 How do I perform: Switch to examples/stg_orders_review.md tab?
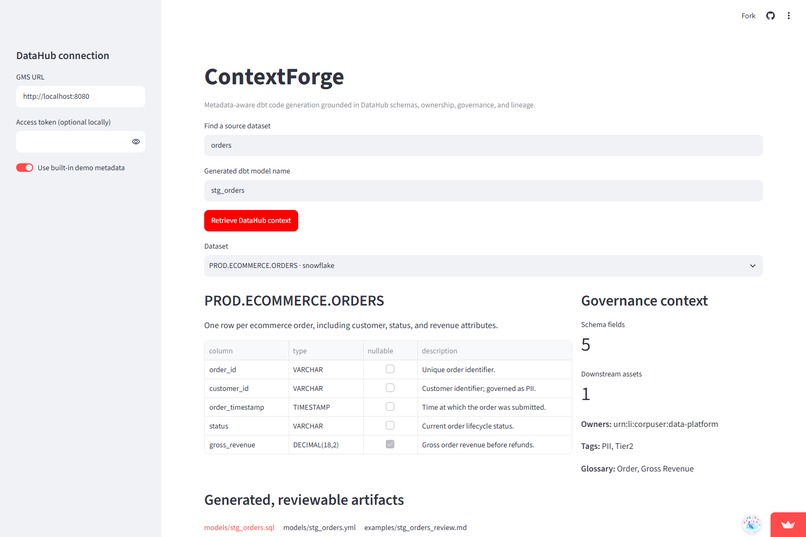click(x=415, y=527)
